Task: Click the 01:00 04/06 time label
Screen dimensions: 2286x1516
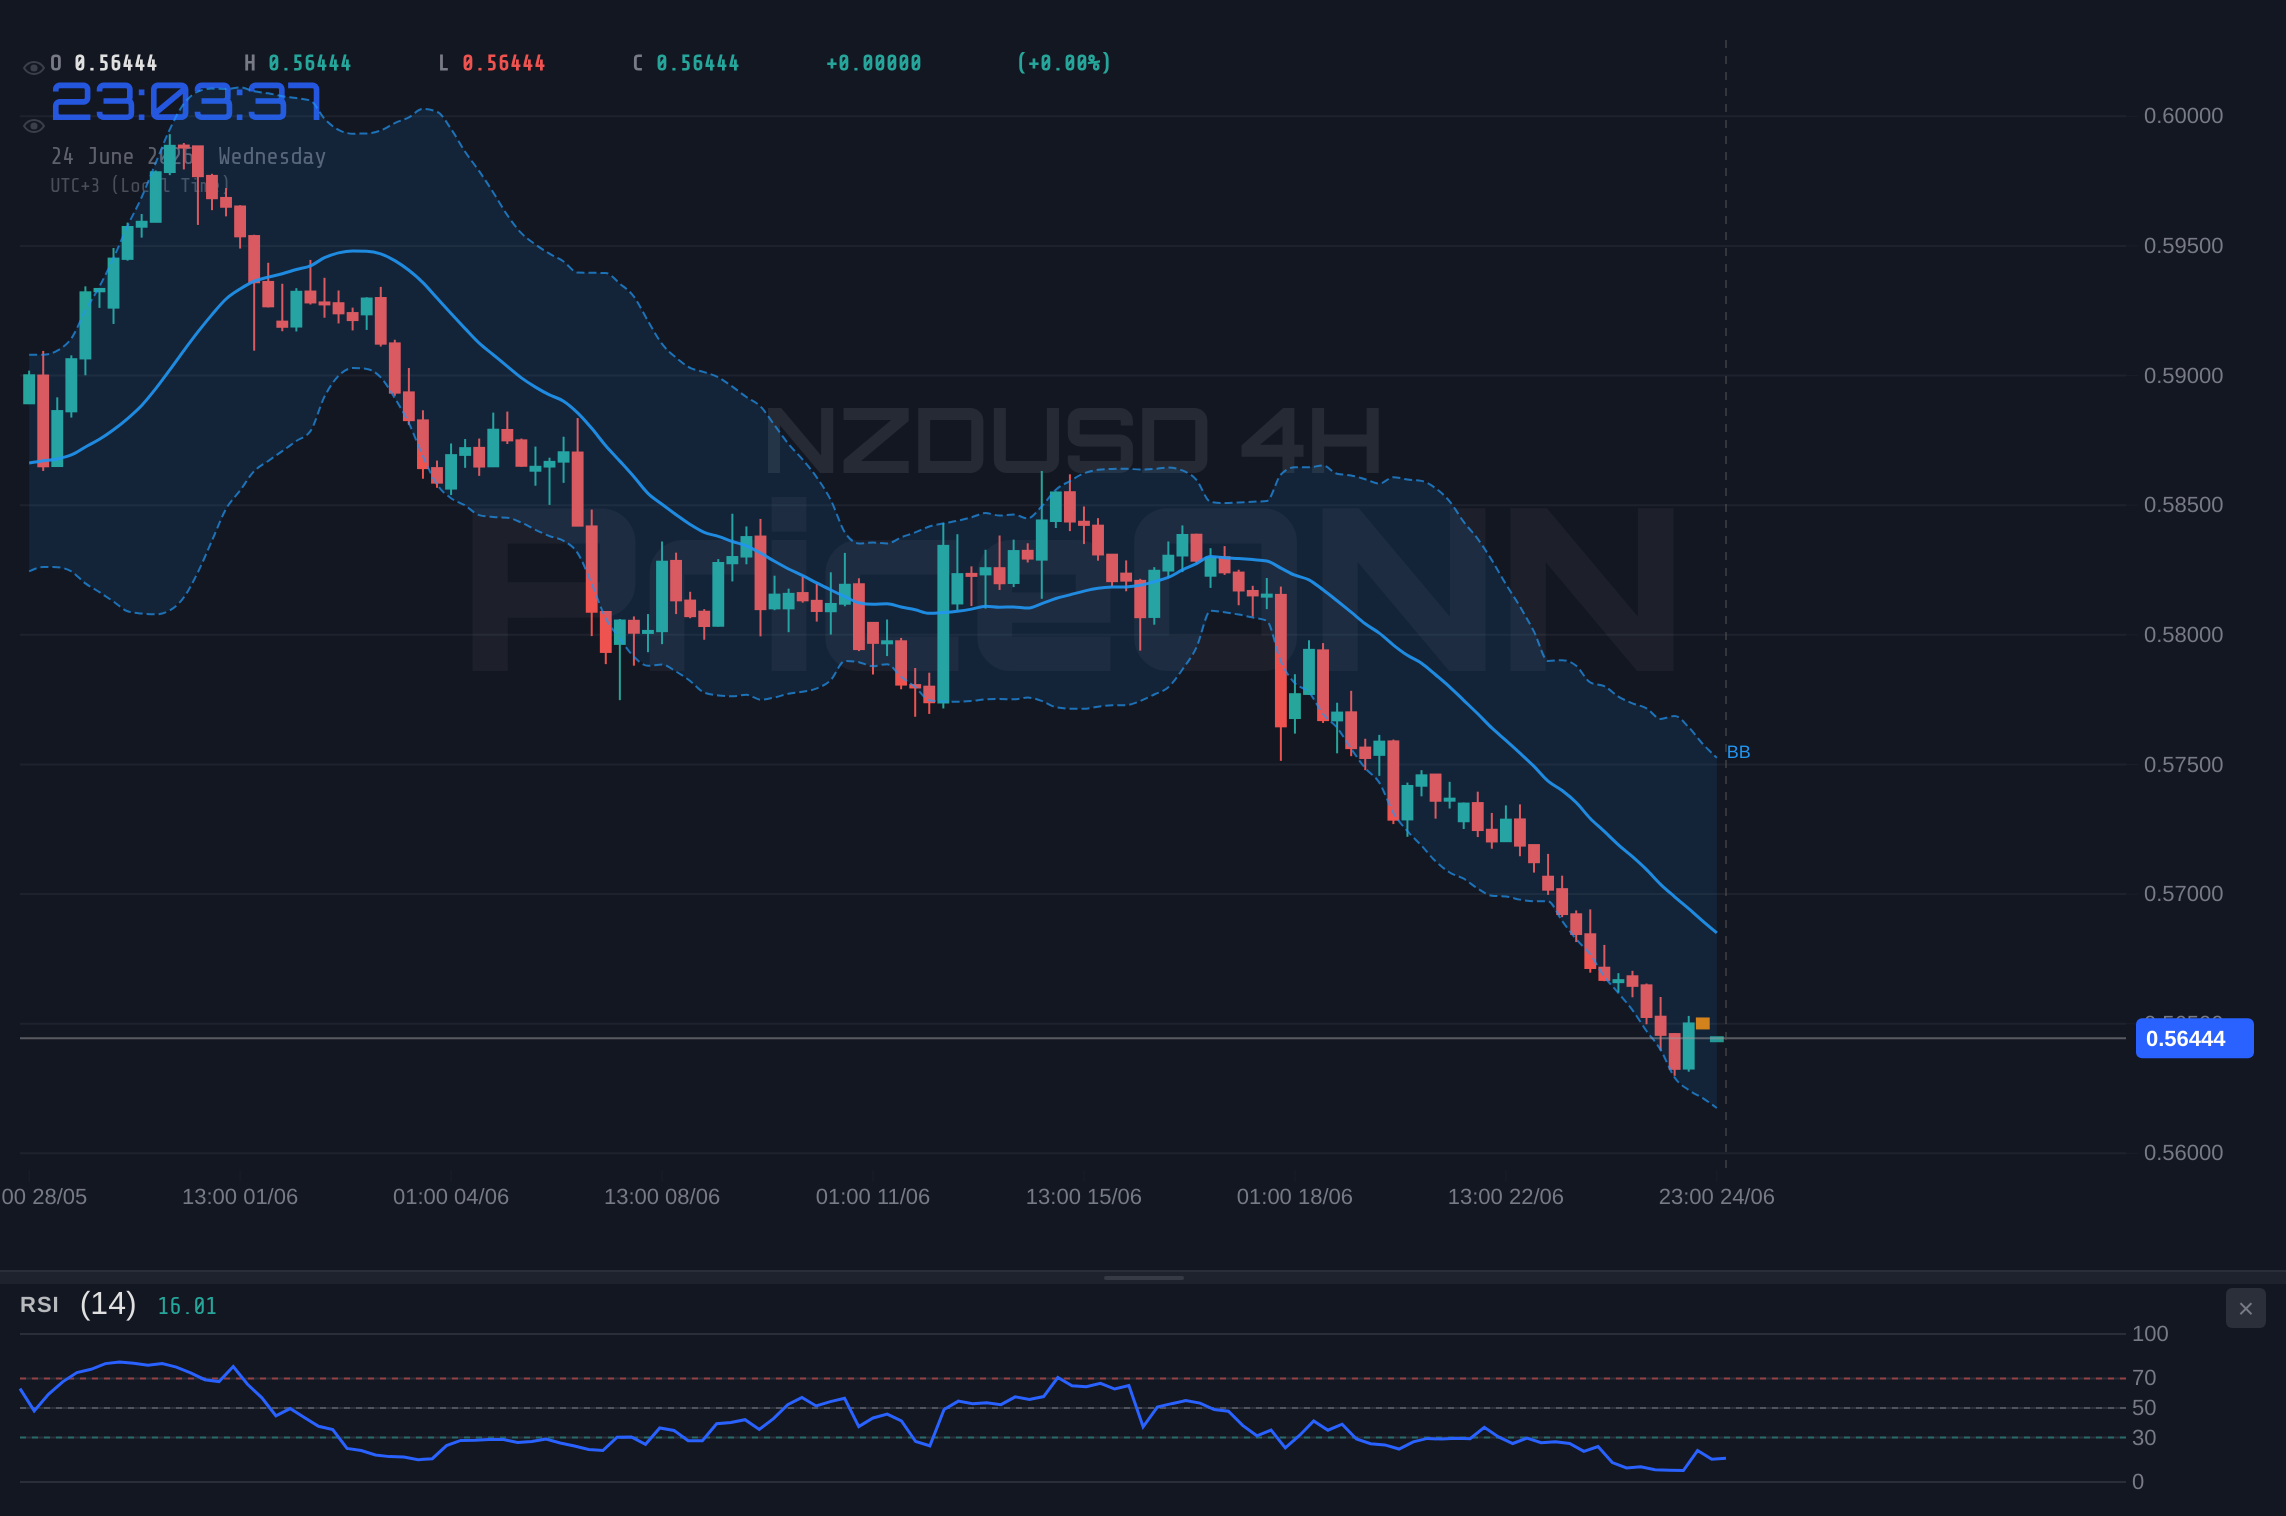Action: click(x=451, y=1197)
